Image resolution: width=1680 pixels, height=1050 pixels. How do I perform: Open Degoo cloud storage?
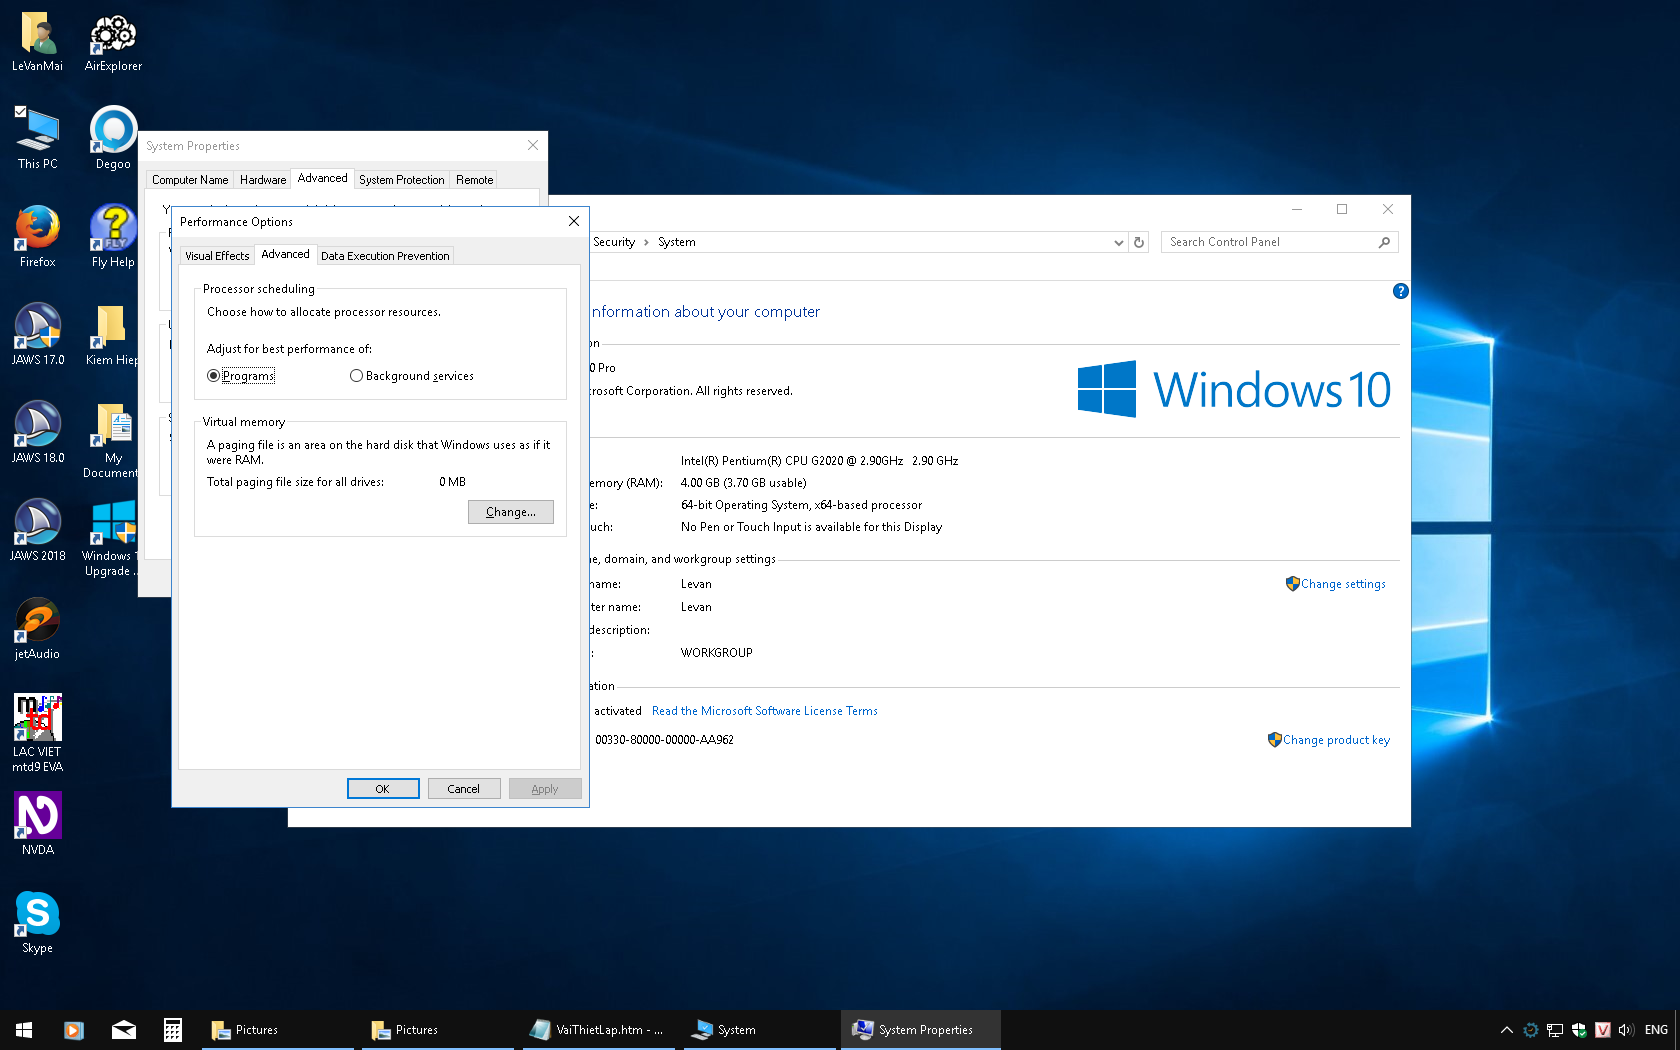111,130
